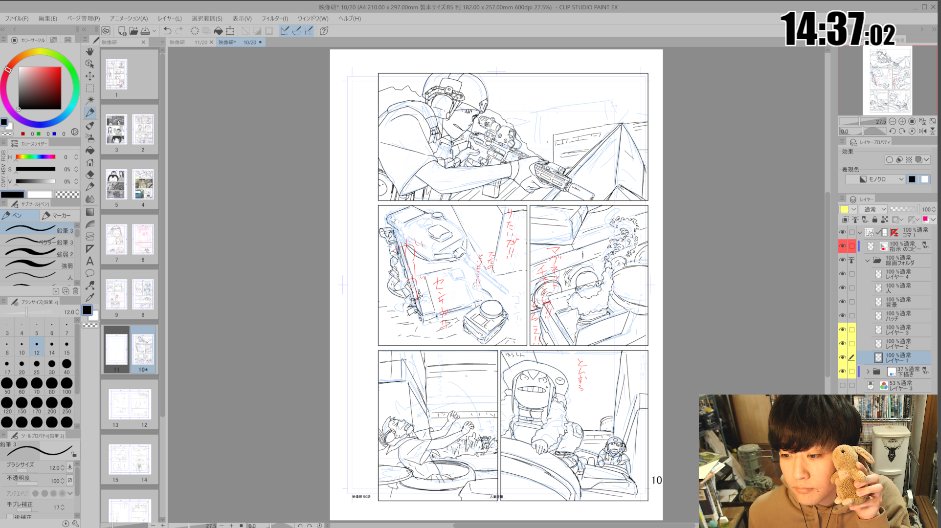Select the Auto select magic wand tool

click(x=90, y=100)
